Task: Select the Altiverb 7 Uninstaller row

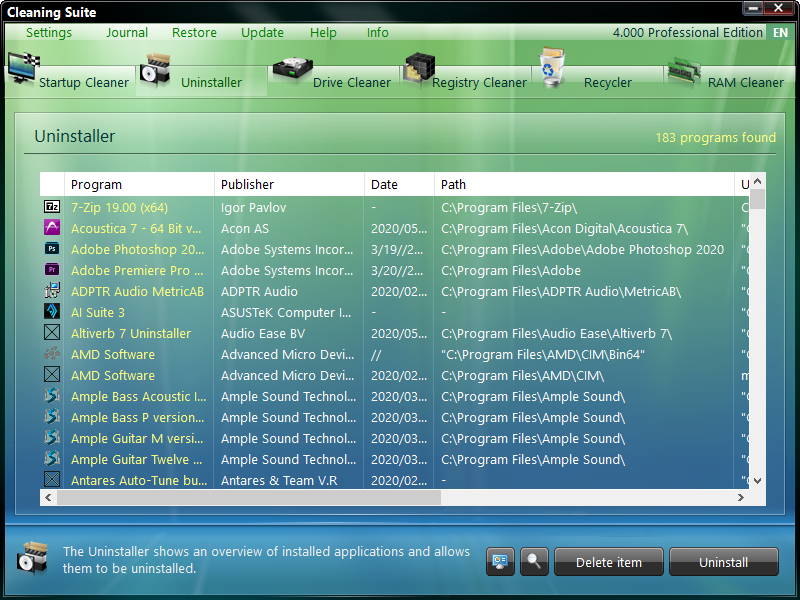Action: tap(394, 333)
